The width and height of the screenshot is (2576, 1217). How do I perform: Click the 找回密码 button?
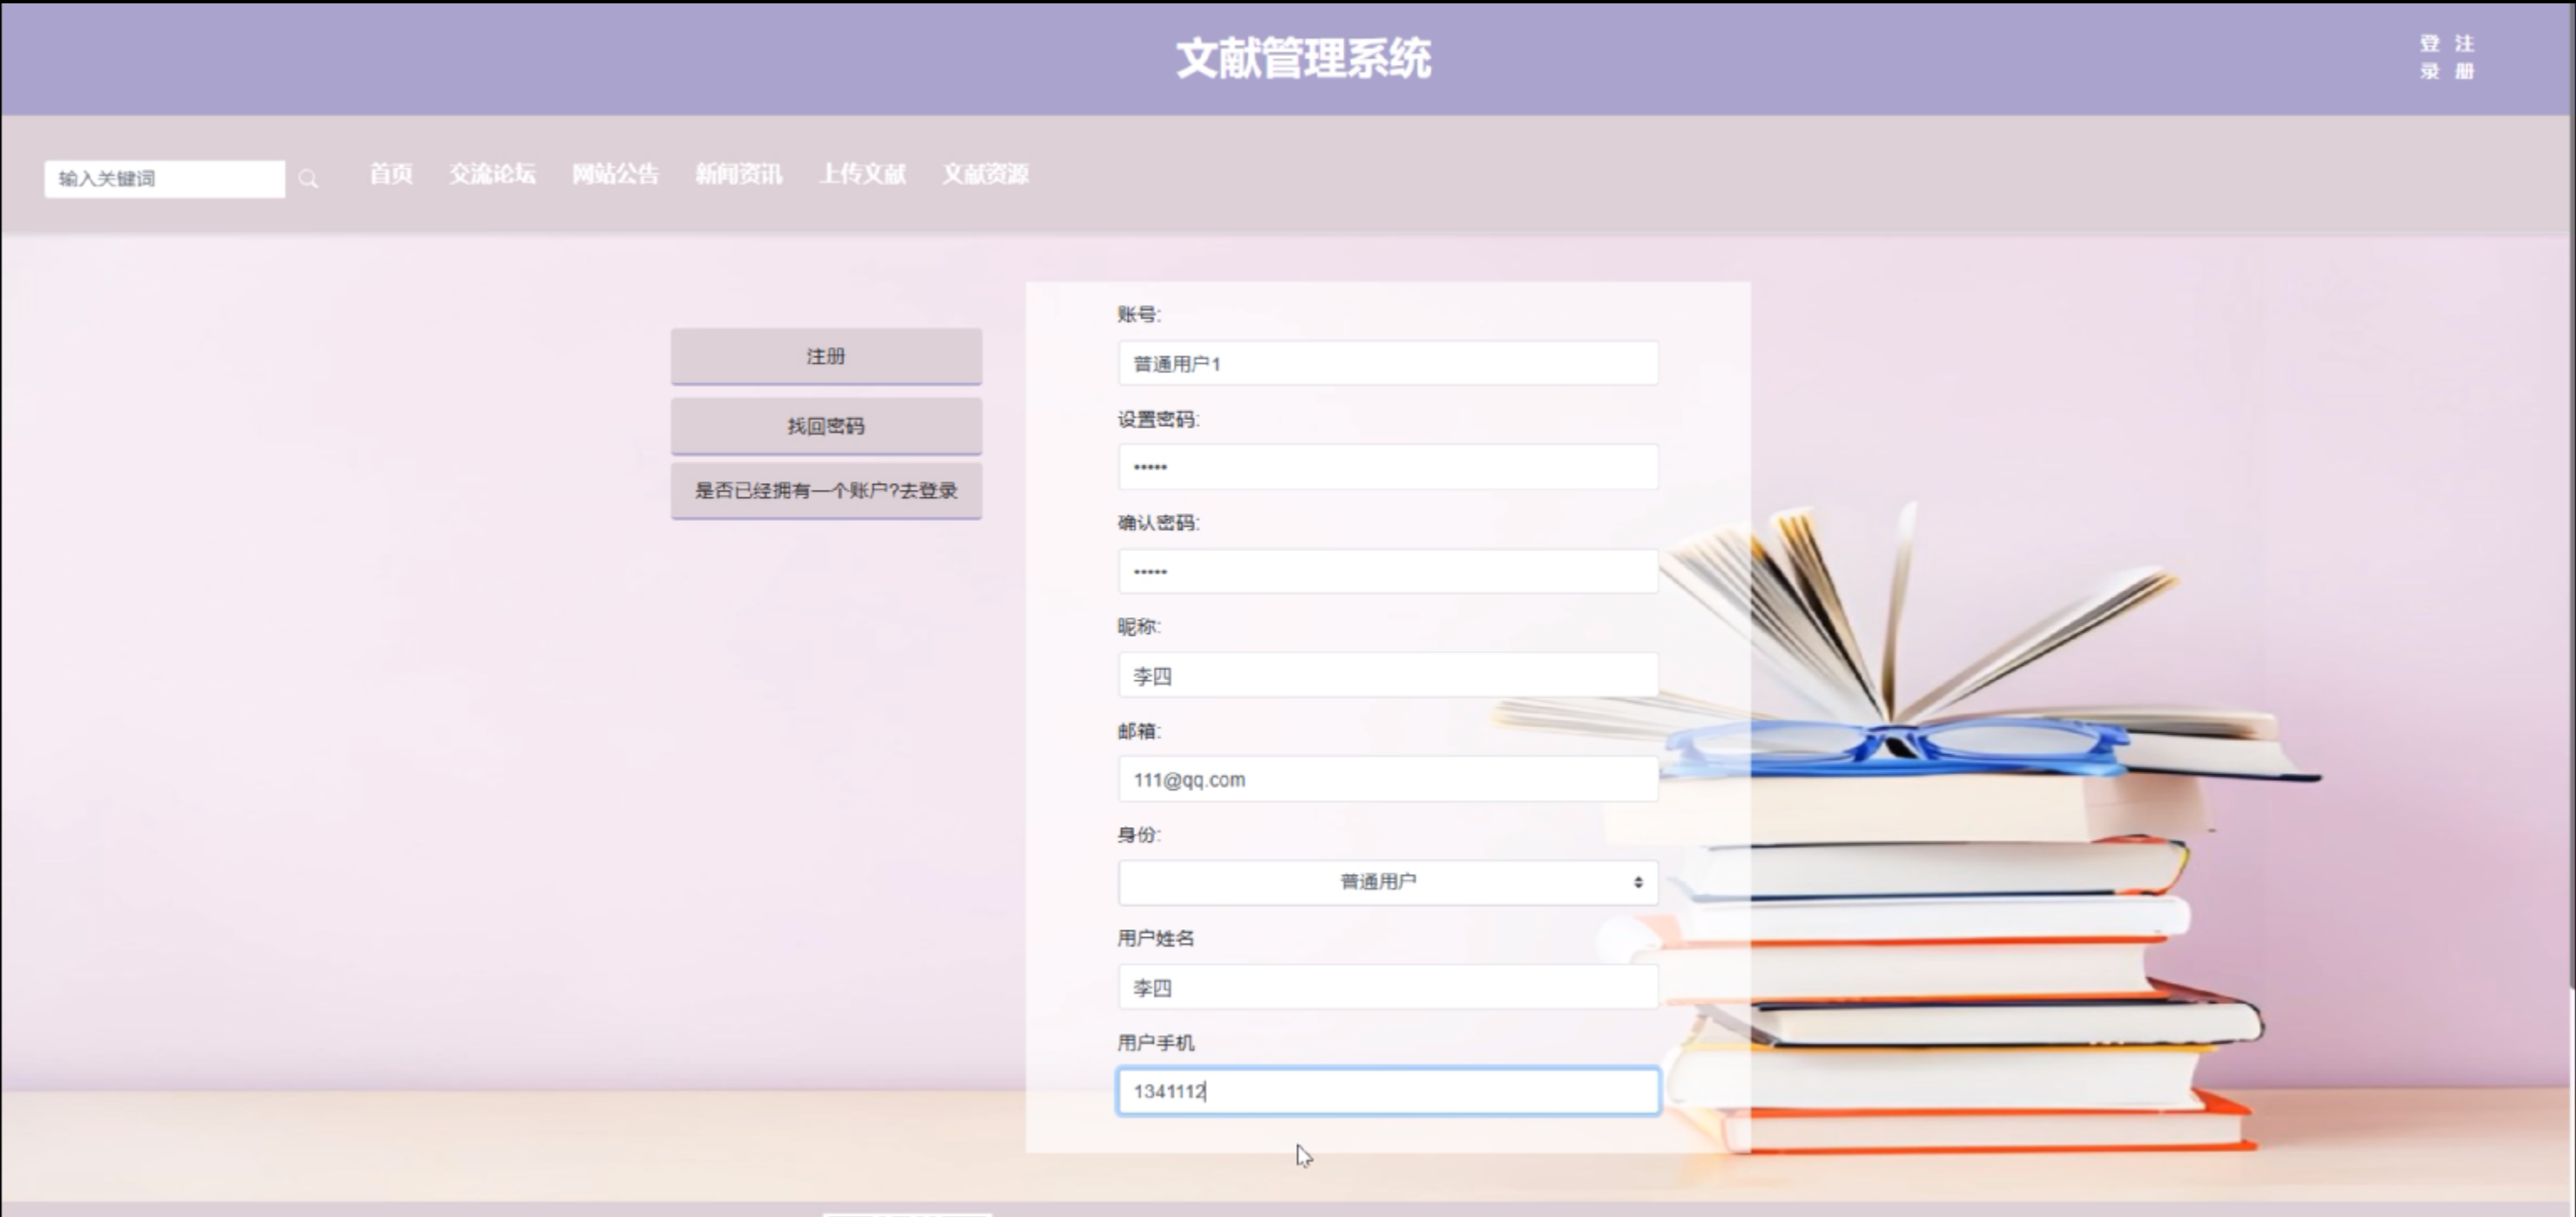click(826, 426)
